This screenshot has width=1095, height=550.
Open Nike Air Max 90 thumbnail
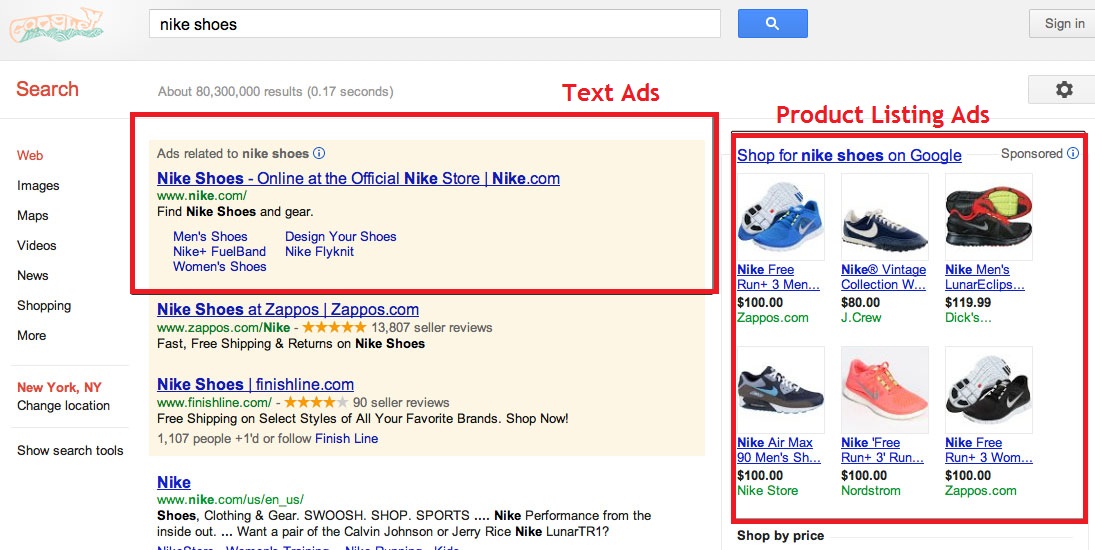[780, 389]
